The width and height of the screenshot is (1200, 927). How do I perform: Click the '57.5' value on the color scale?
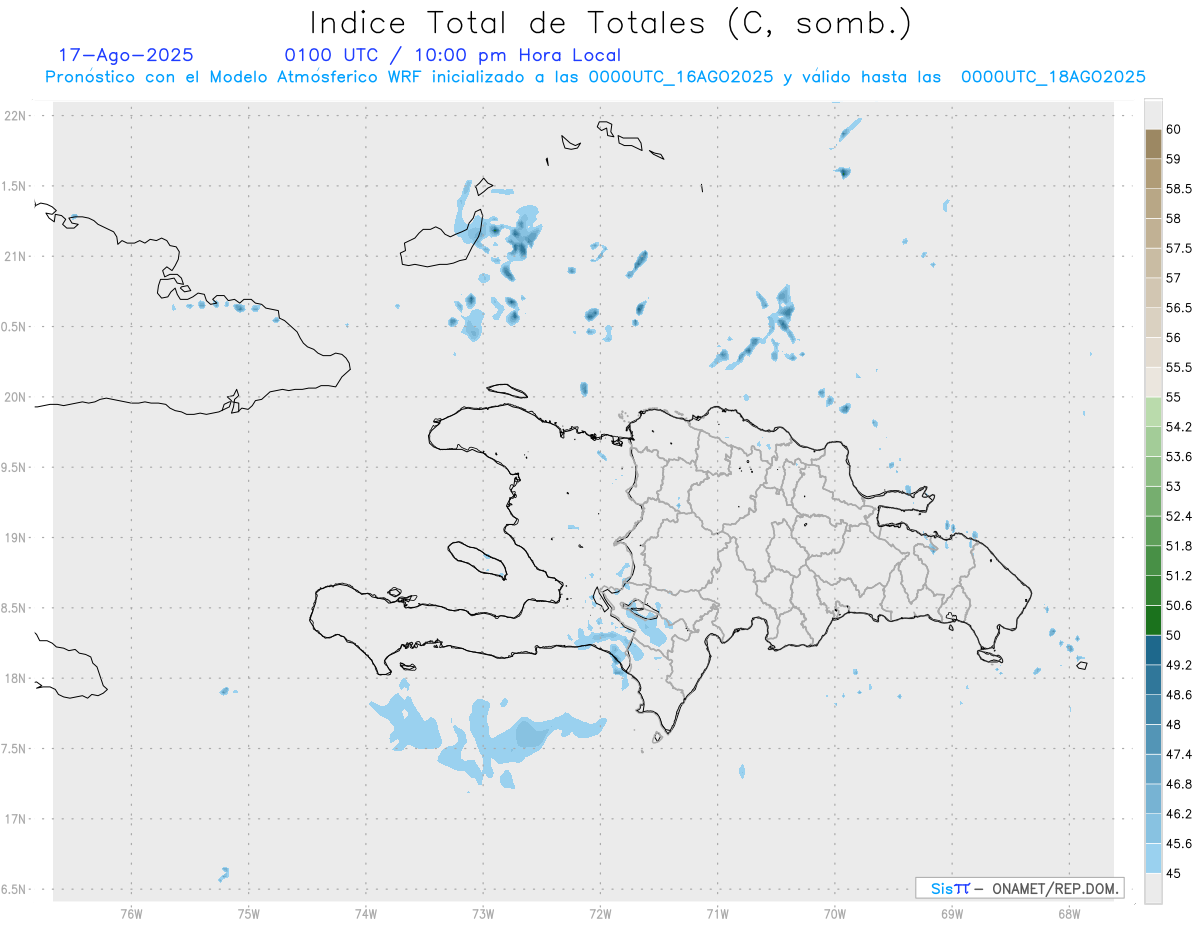point(1179,248)
